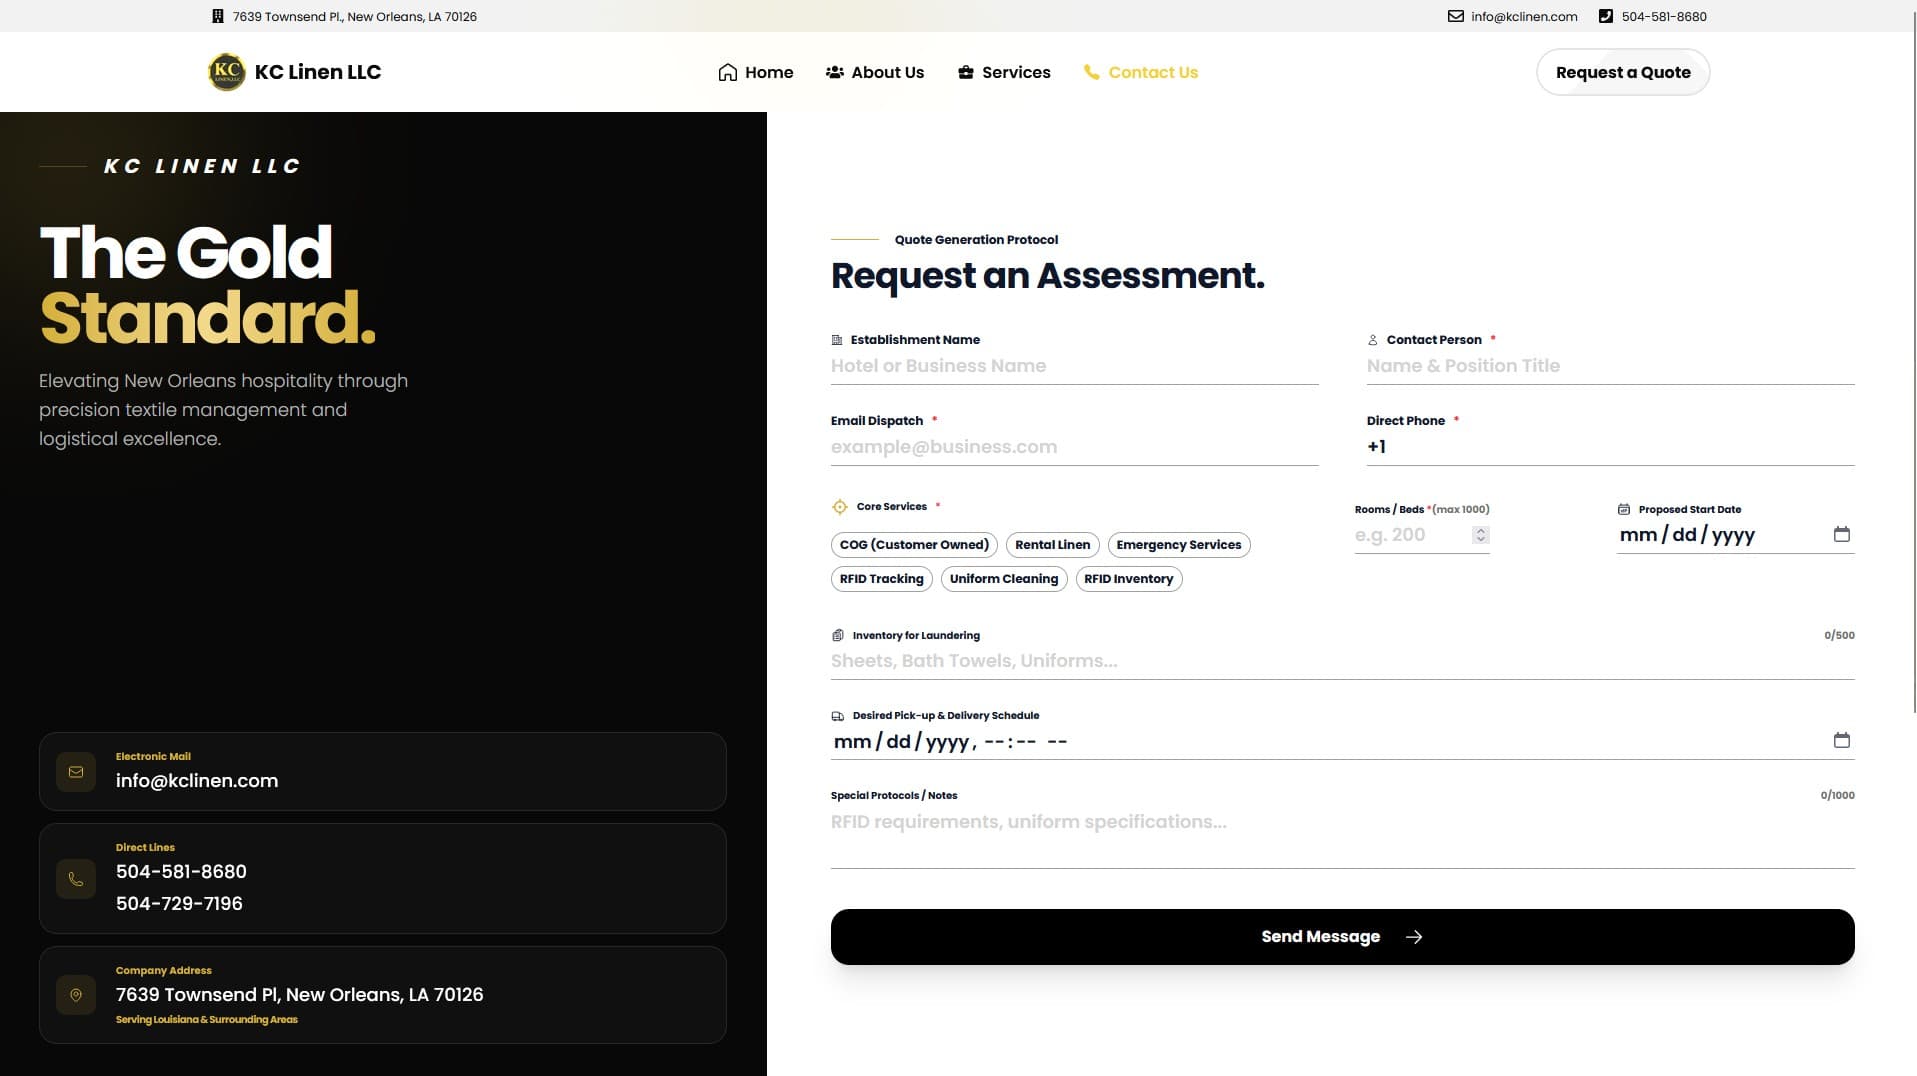Toggle the COG (Customer Owned) service chip
This screenshot has height=1076, width=1917.
tap(913, 544)
